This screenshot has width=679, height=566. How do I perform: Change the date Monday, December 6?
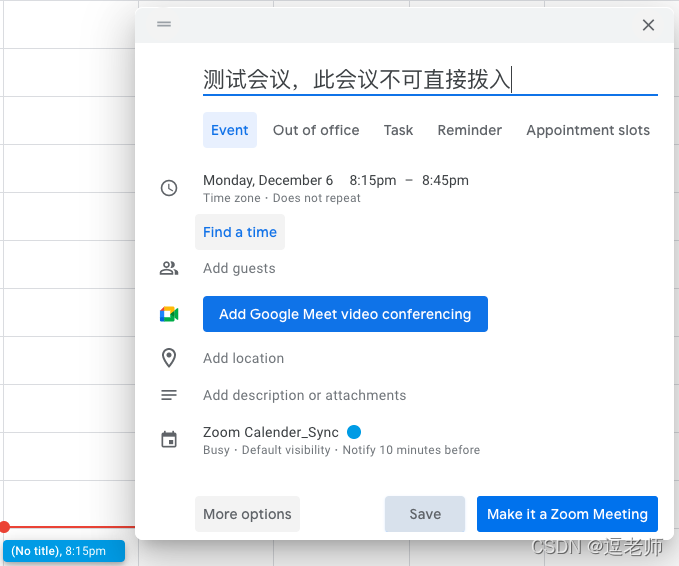[x=268, y=180]
